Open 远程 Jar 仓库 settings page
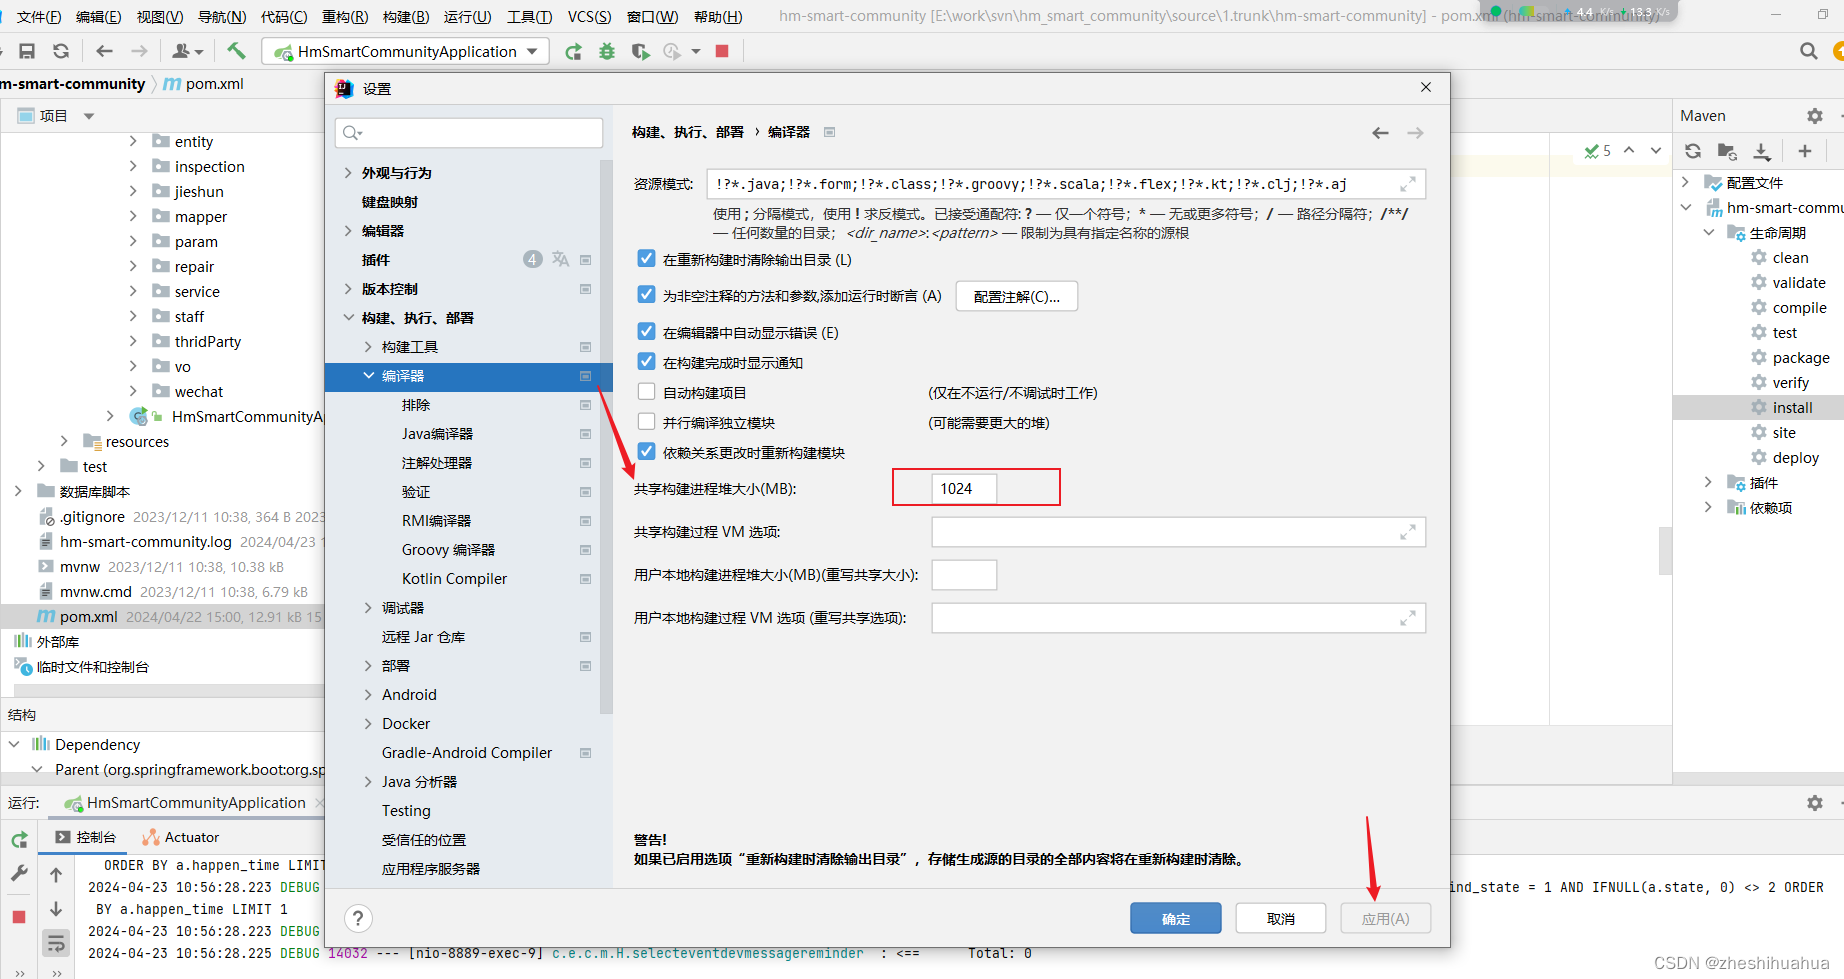Screen dimensions: 1844x979 [423, 637]
